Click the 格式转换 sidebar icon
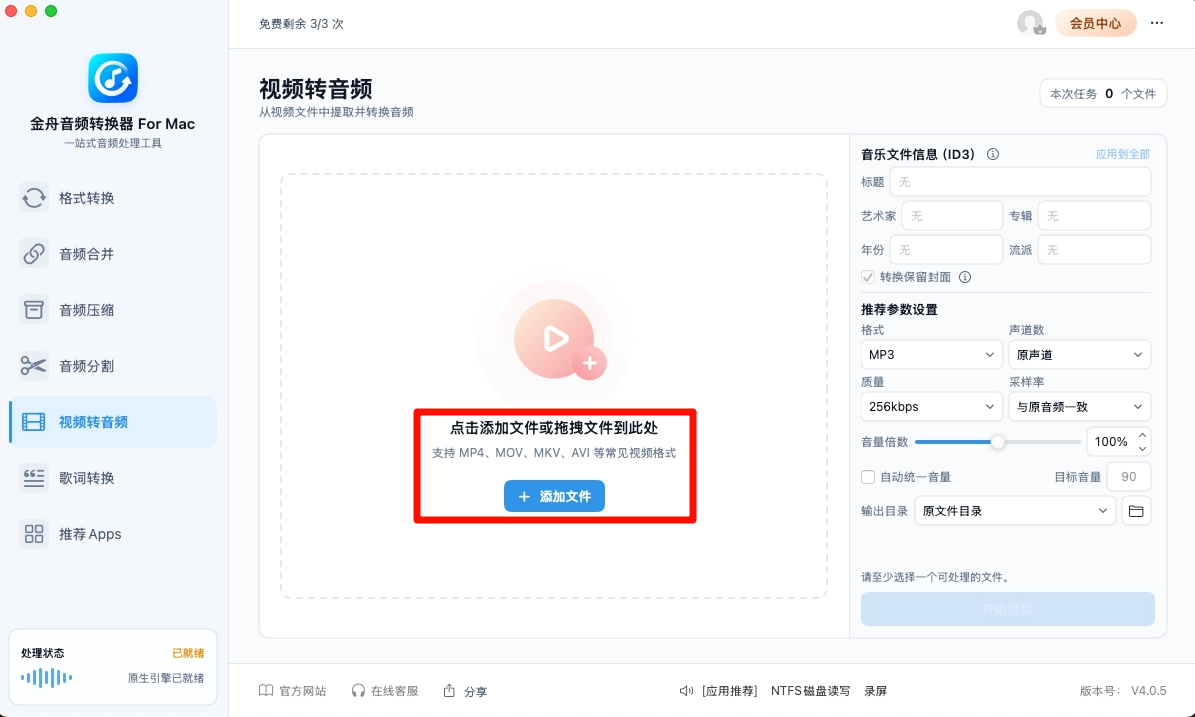 point(34,198)
